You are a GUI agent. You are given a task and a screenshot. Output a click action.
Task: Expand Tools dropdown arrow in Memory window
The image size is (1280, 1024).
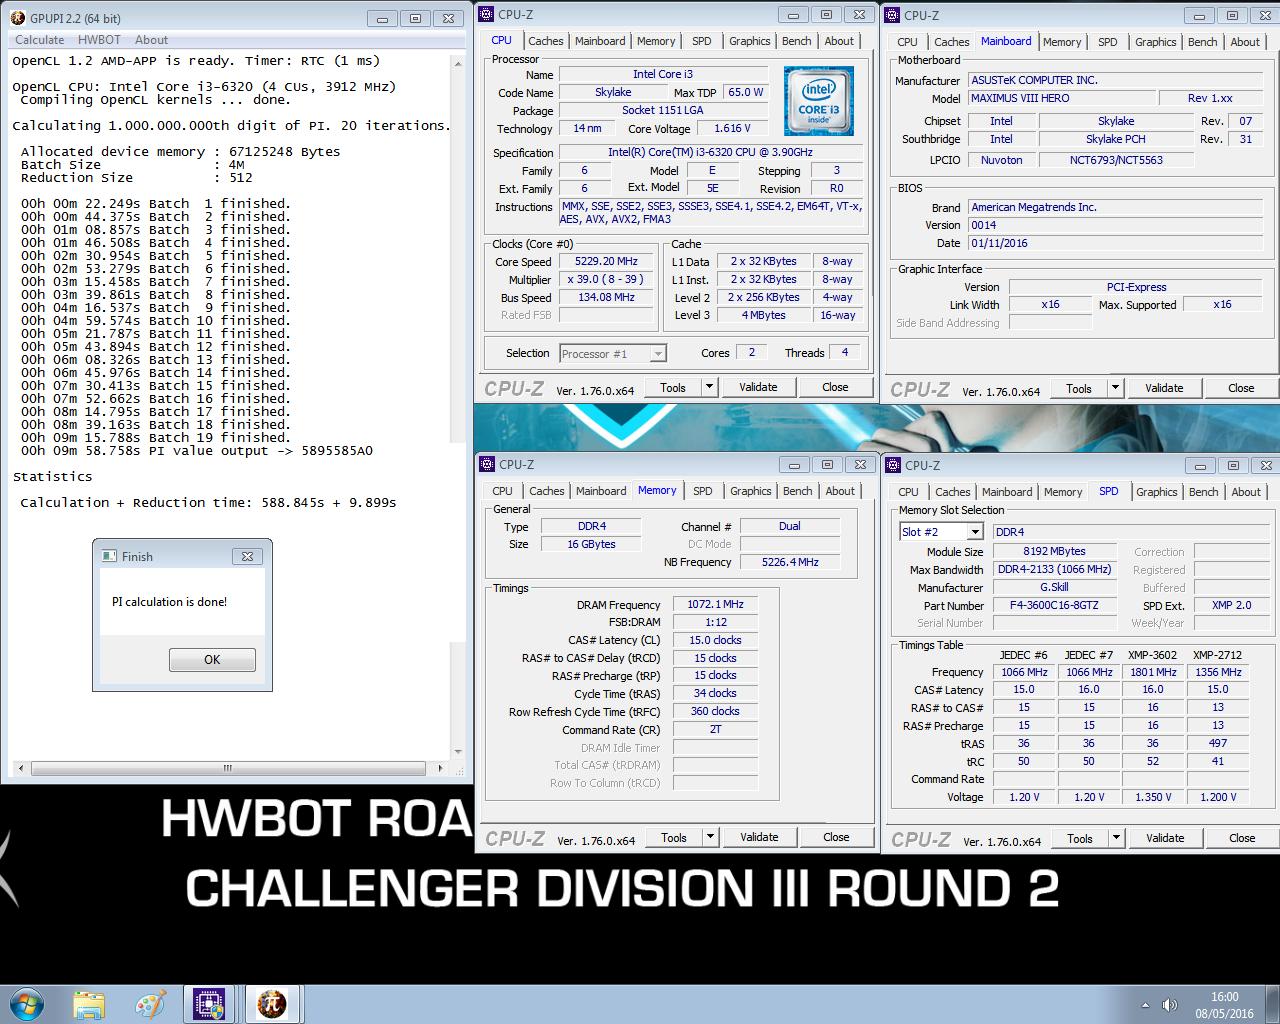tap(710, 837)
